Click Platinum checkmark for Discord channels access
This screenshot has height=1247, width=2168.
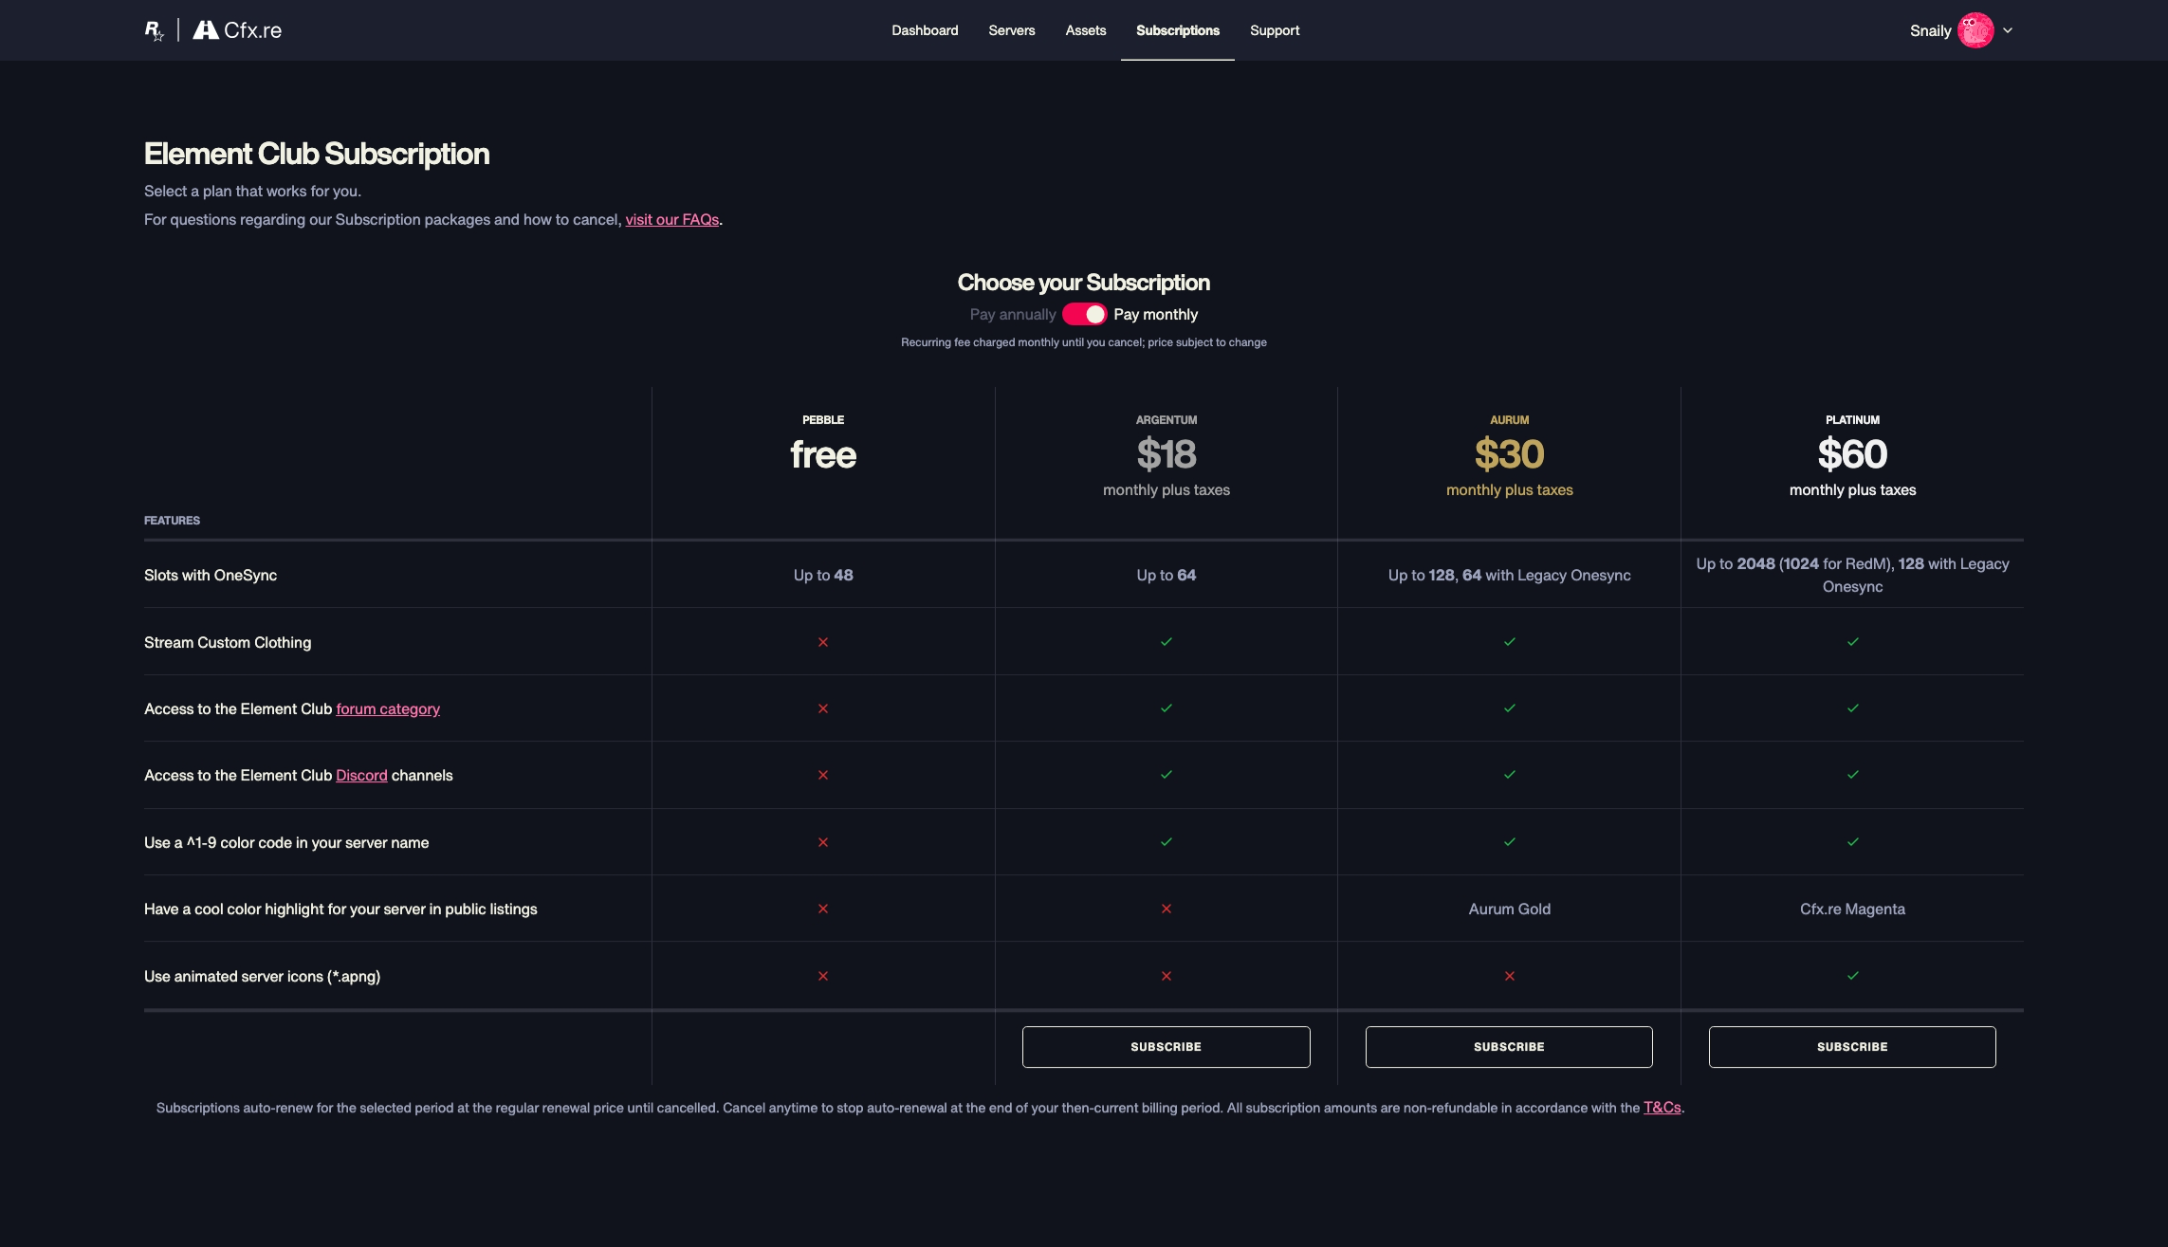(1852, 775)
